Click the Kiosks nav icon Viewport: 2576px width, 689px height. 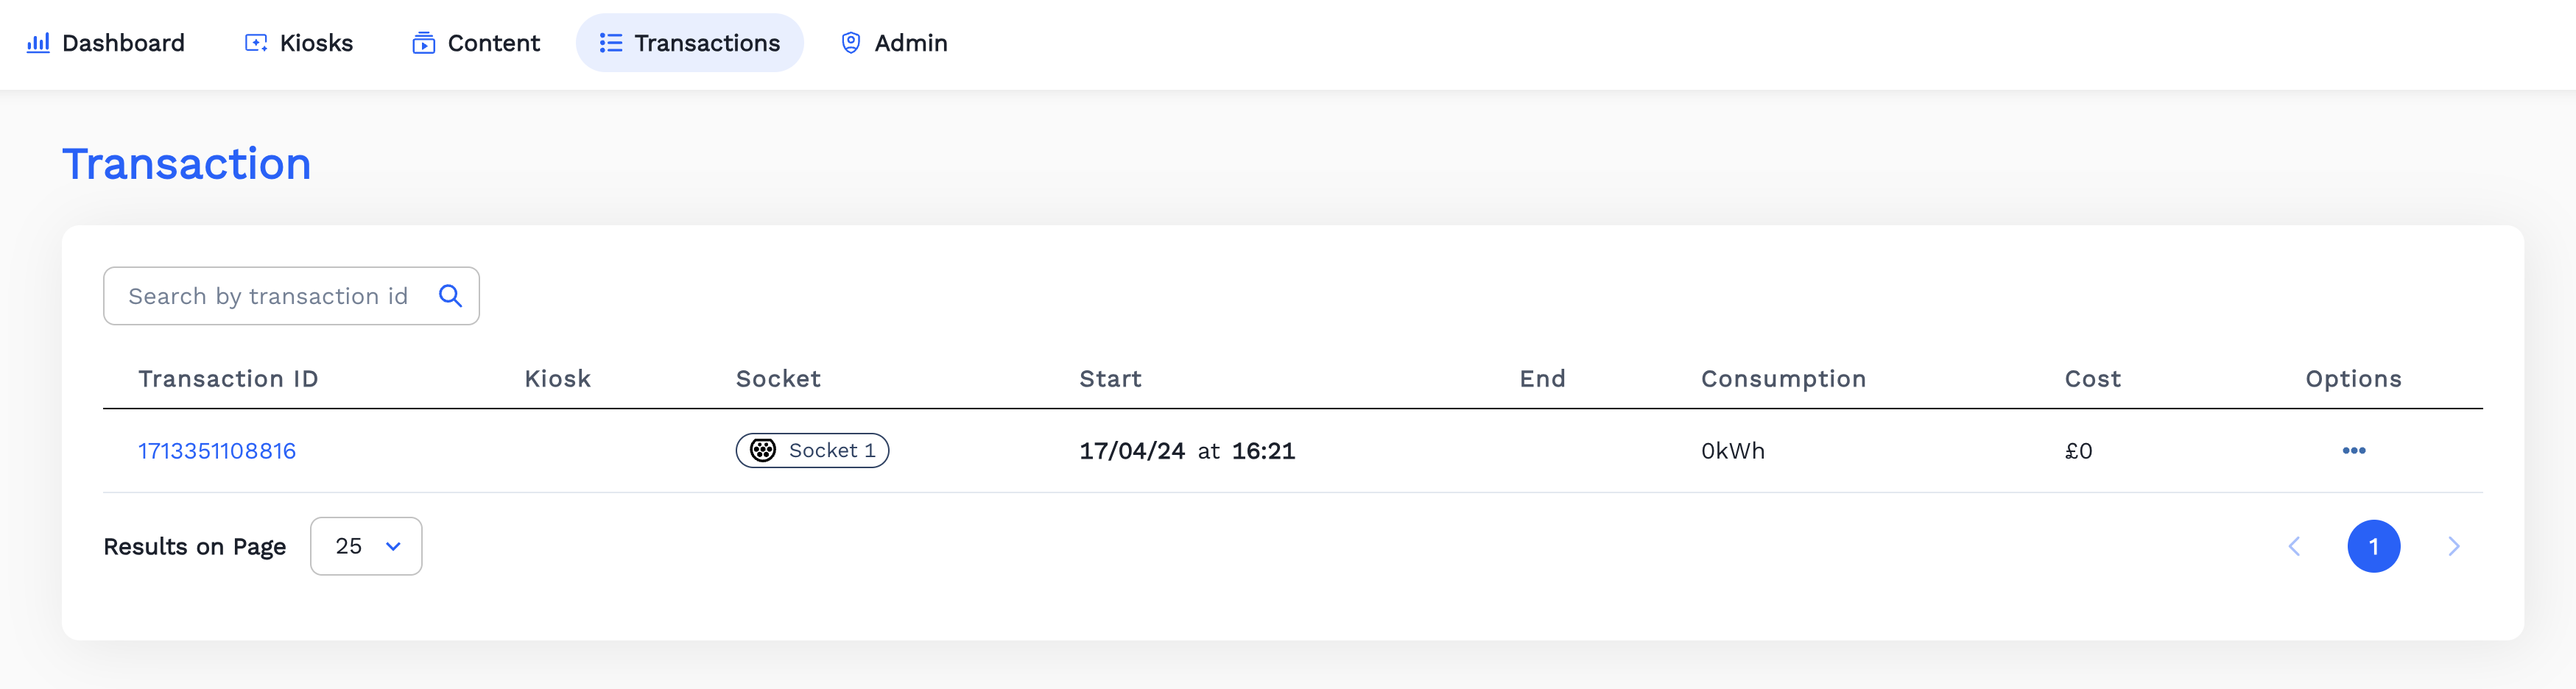(x=256, y=43)
